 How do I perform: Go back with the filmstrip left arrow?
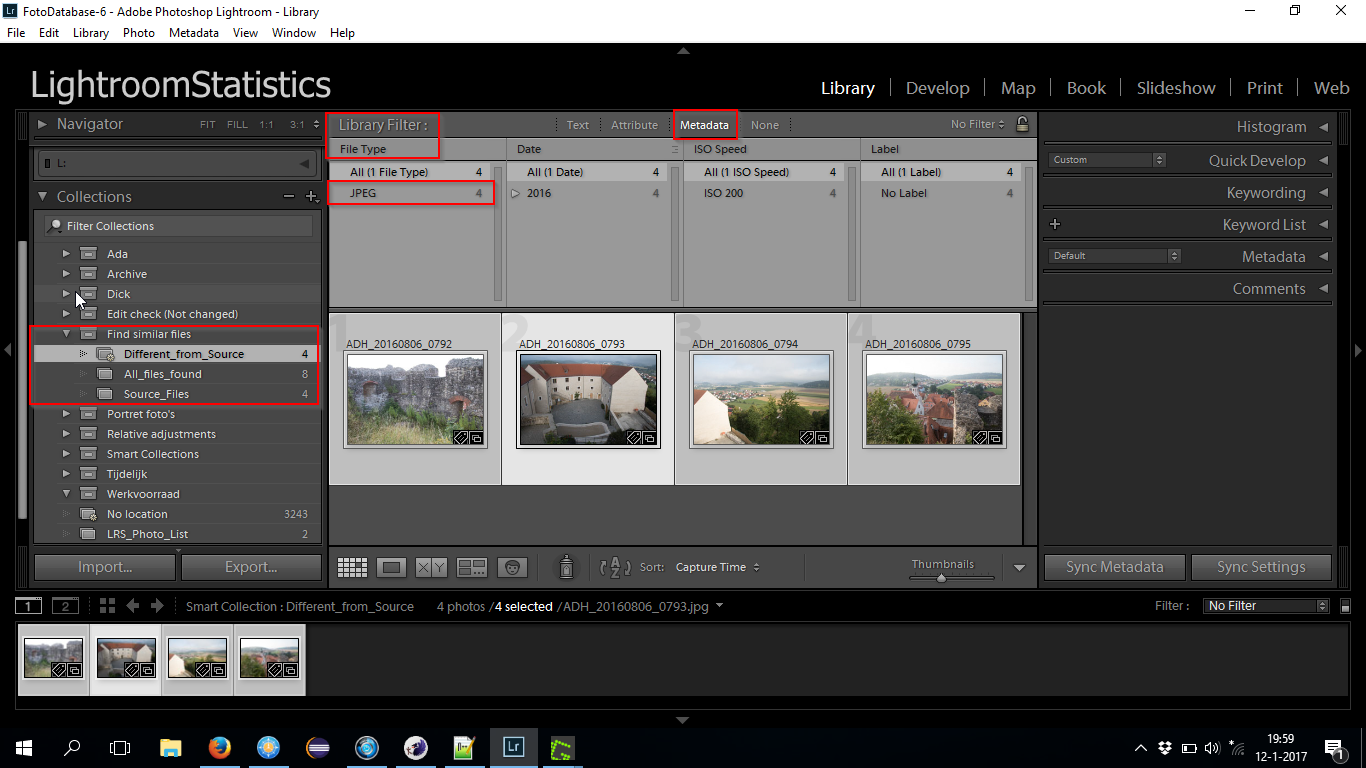click(x=133, y=606)
